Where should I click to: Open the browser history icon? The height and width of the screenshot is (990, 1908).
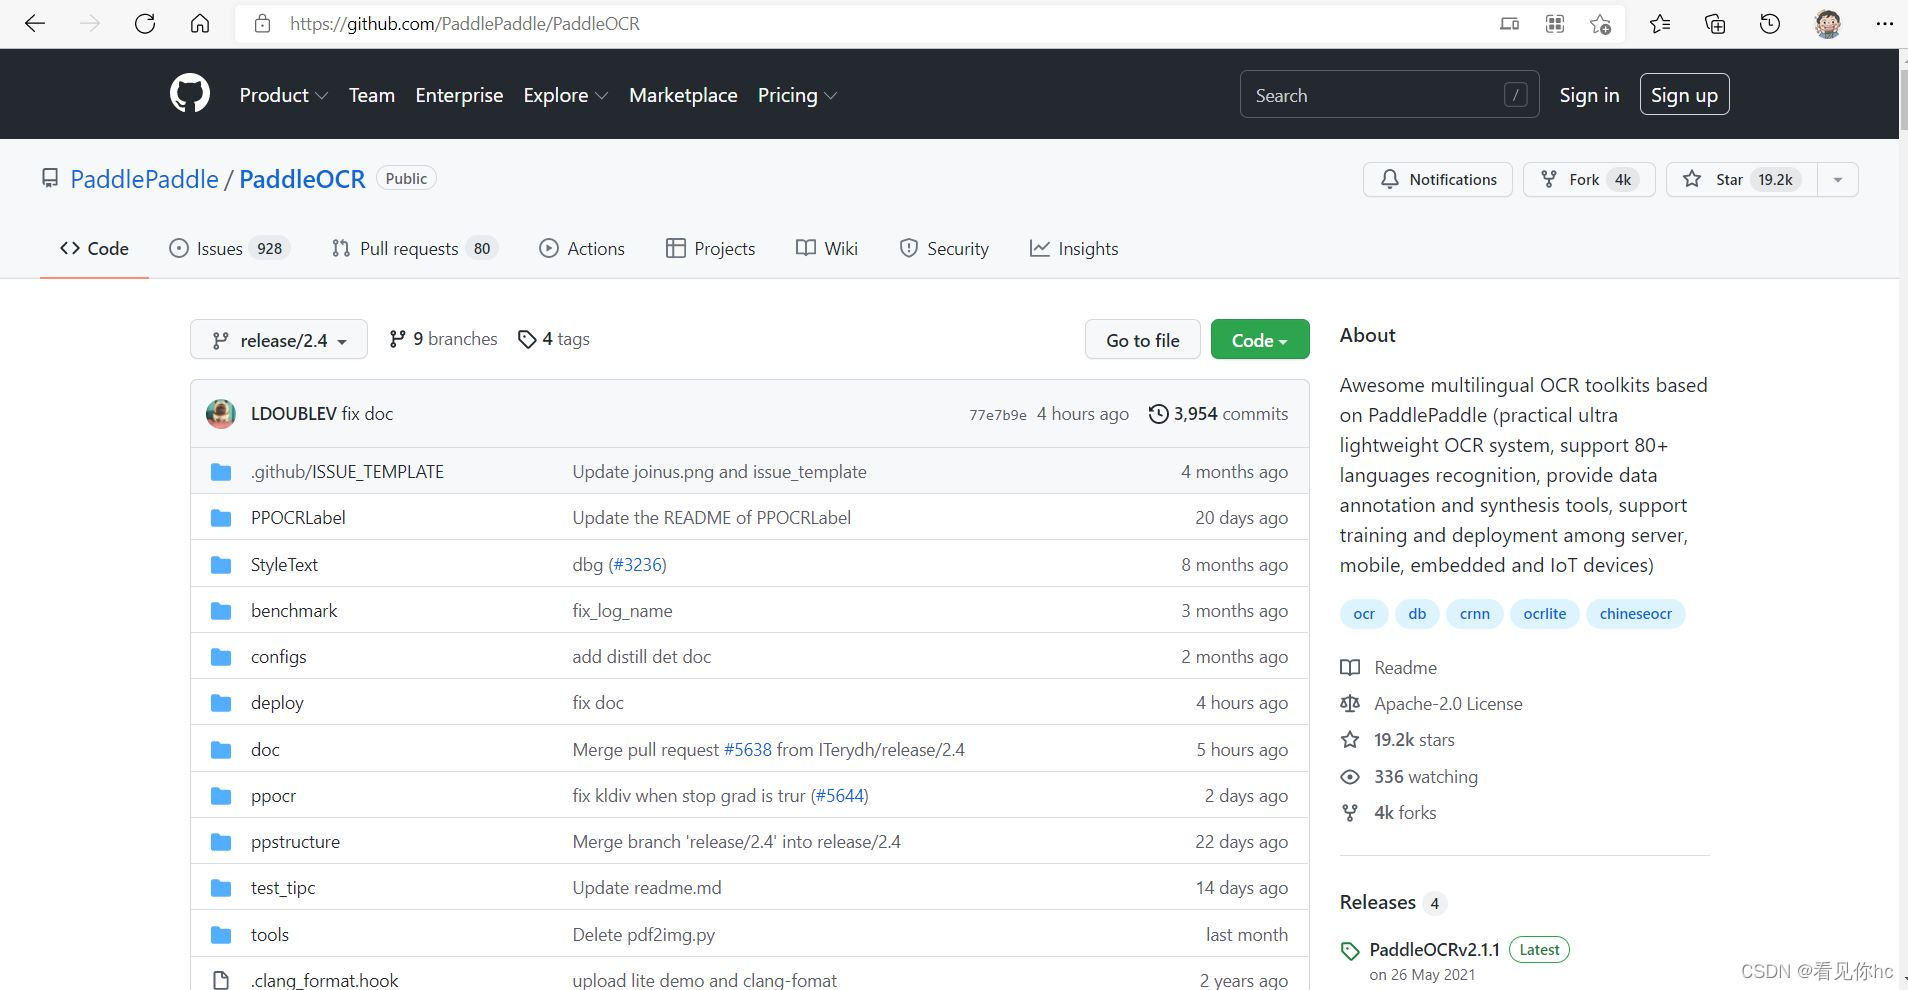click(1770, 24)
